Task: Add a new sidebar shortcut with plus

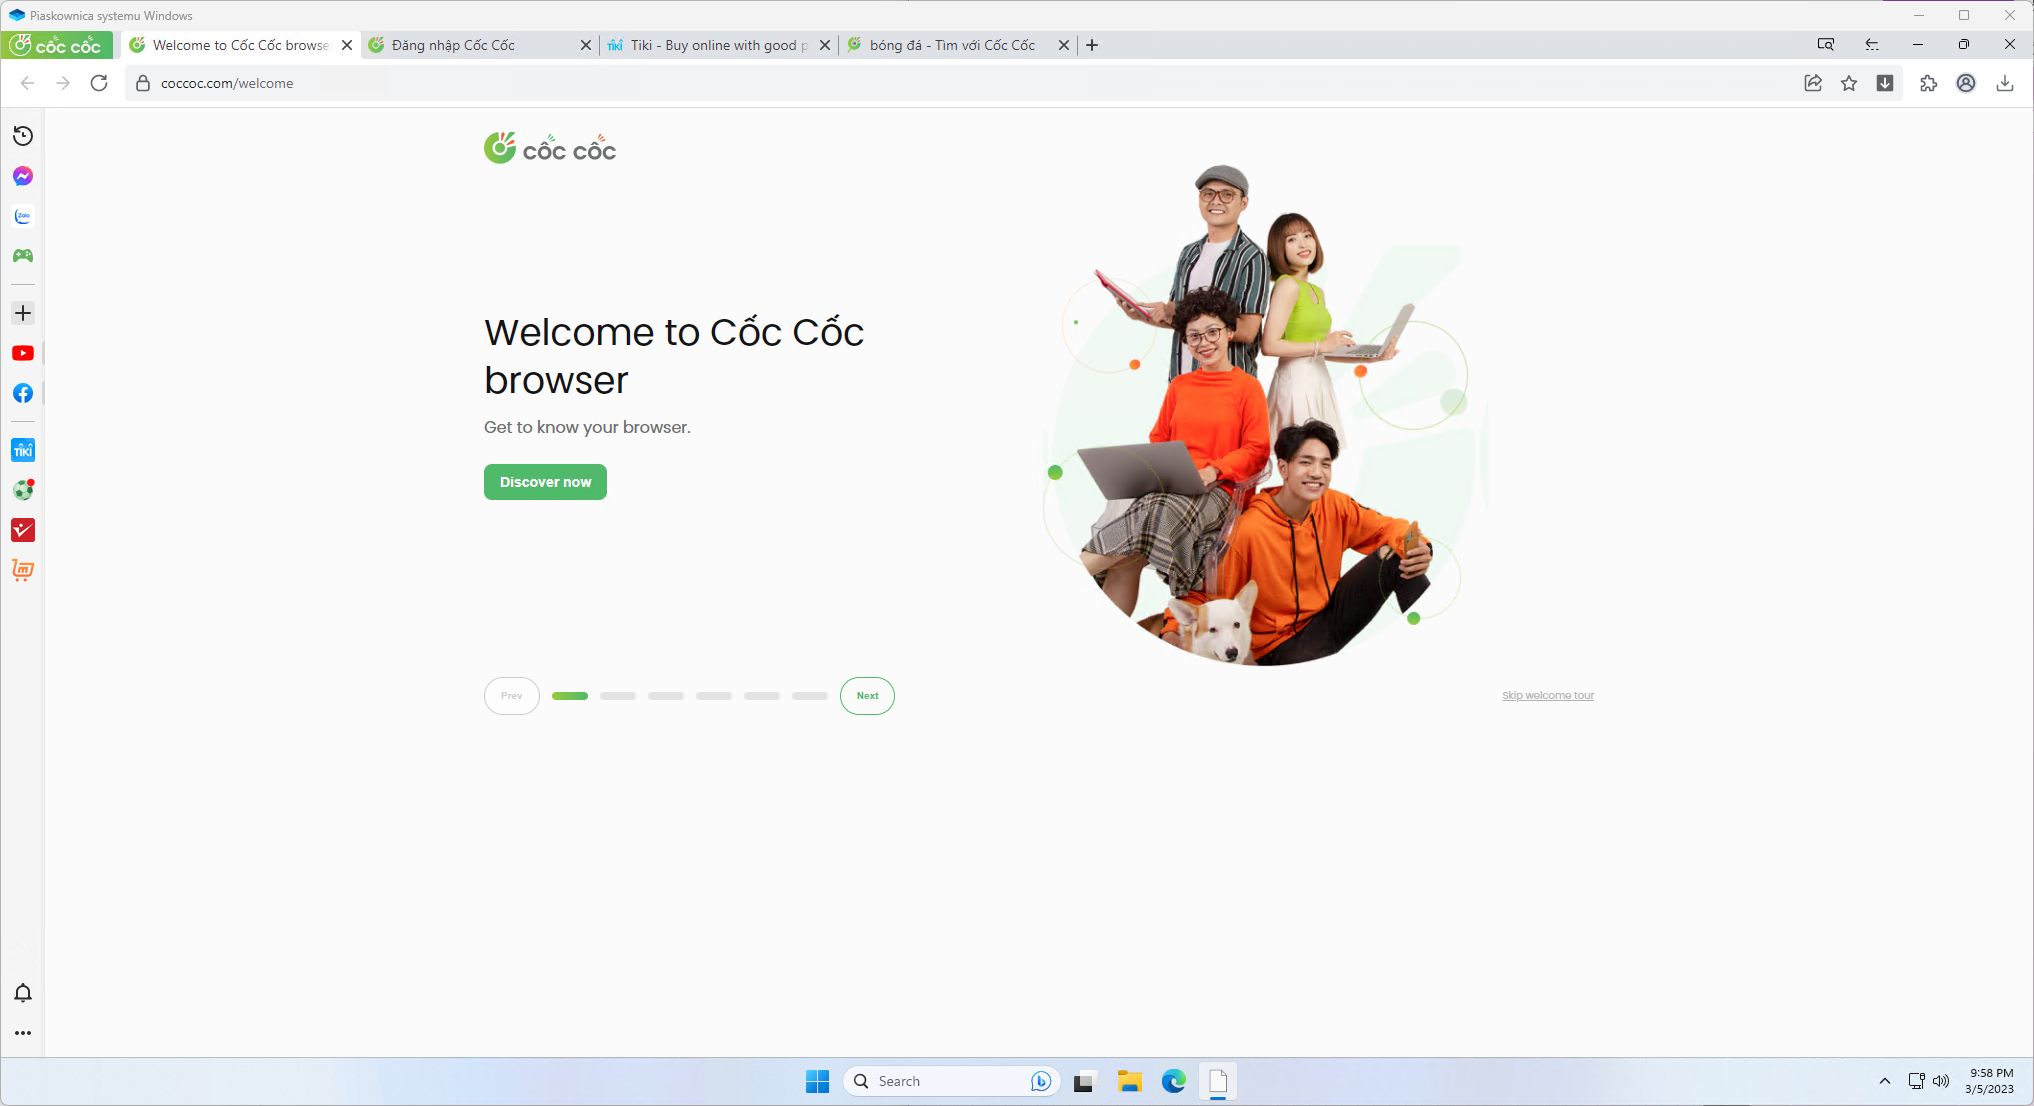Action: point(23,313)
